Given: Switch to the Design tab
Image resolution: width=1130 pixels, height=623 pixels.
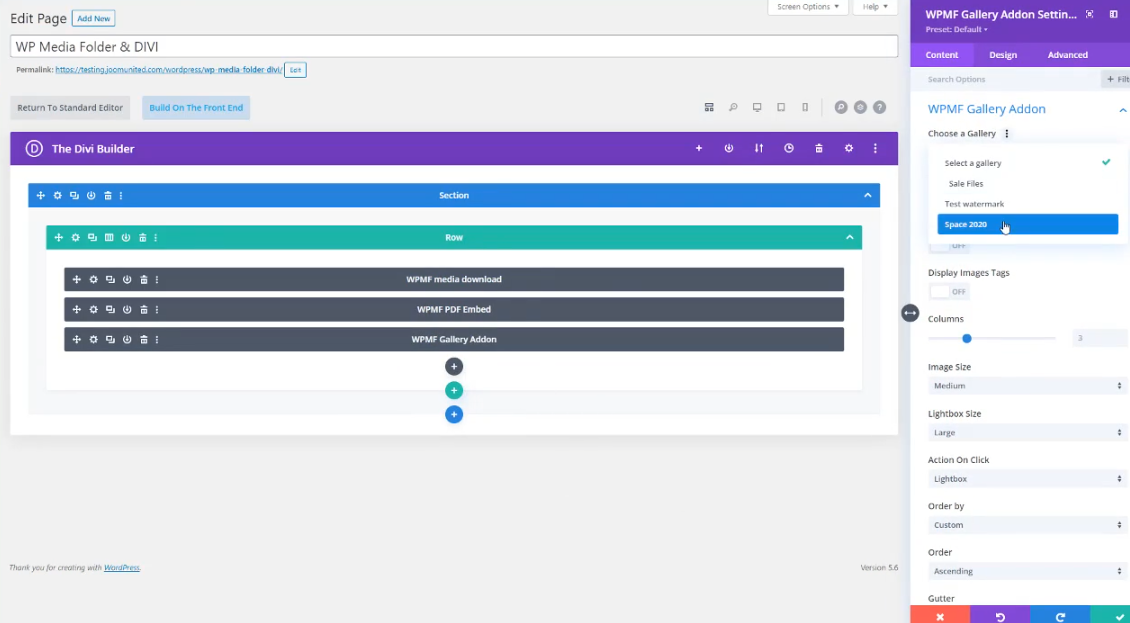Looking at the screenshot, I should pyautogui.click(x=1003, y=55).
